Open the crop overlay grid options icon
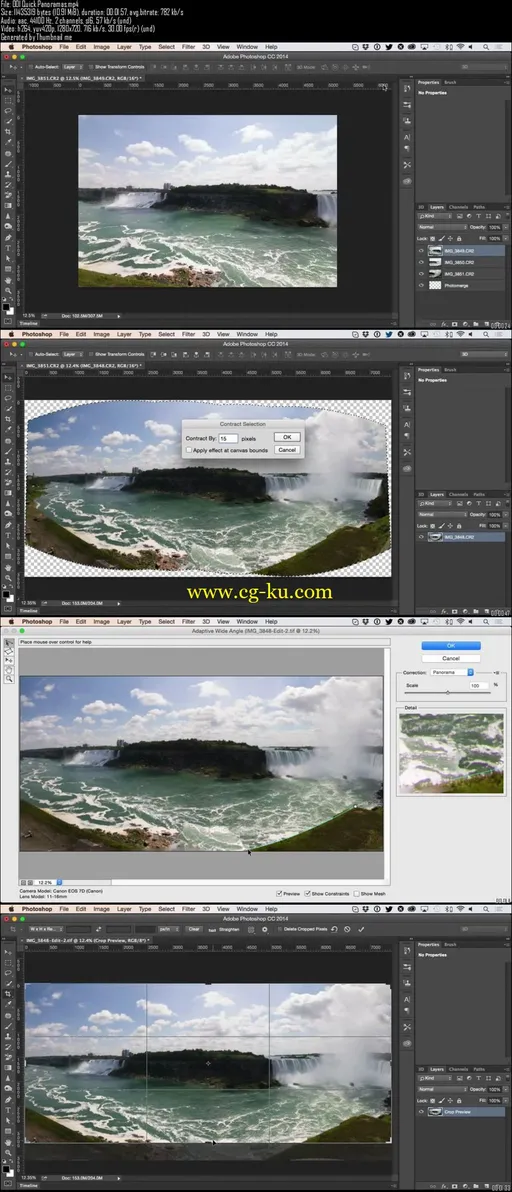512x1192 pixels. (251, 929)
